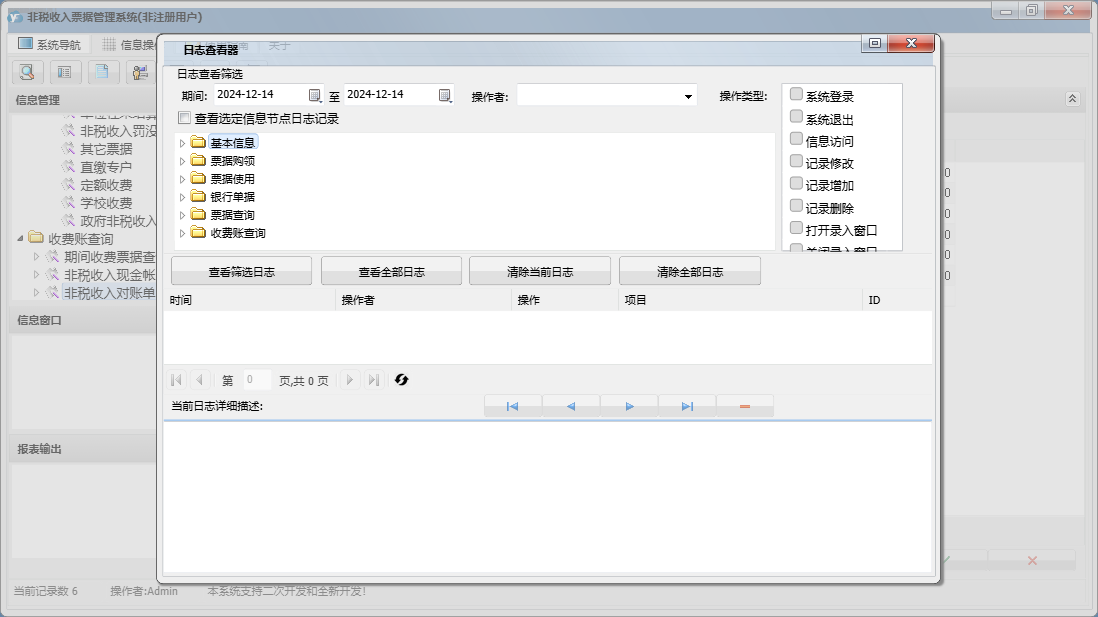Jump to first log detail record
This screenshot has width=1098, height=617.
coord(512,406)
